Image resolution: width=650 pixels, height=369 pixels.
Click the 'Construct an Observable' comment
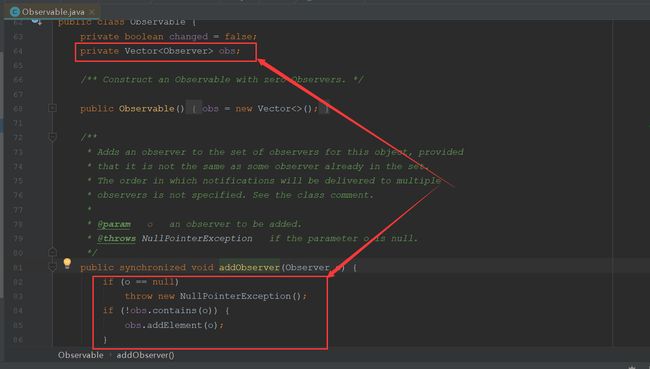(222, 80)
